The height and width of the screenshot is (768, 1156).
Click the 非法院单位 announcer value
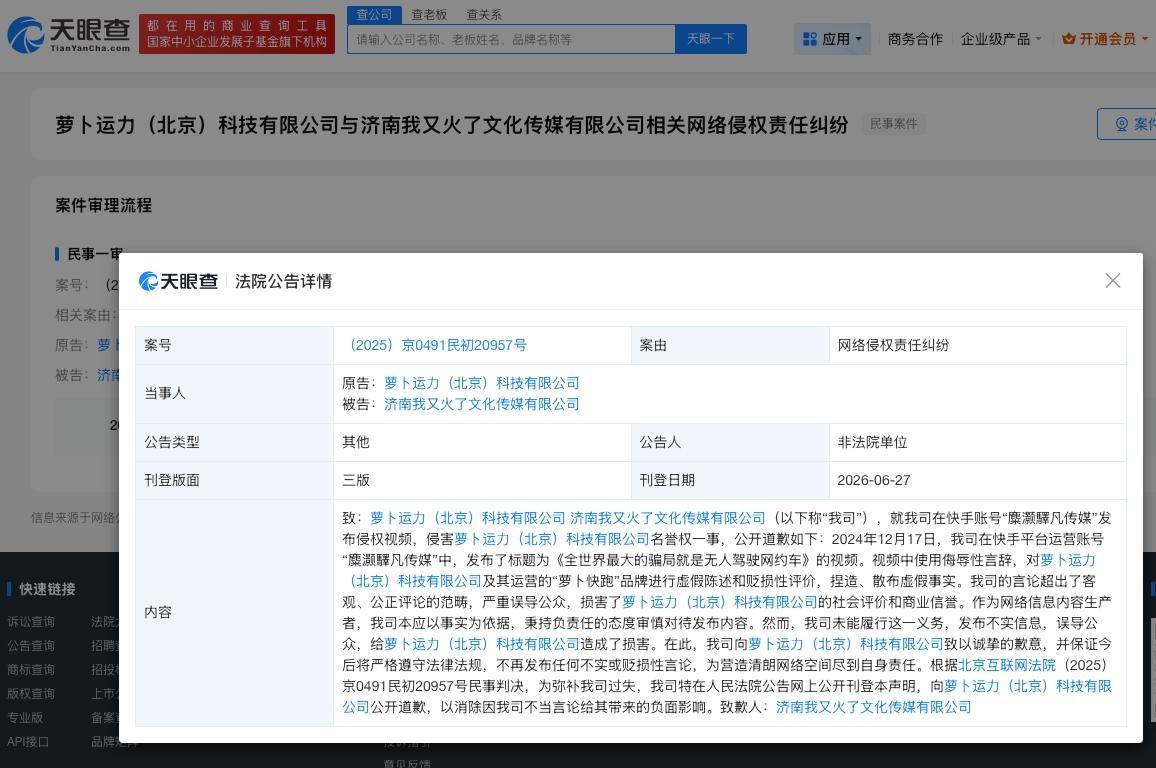(872, 442)
